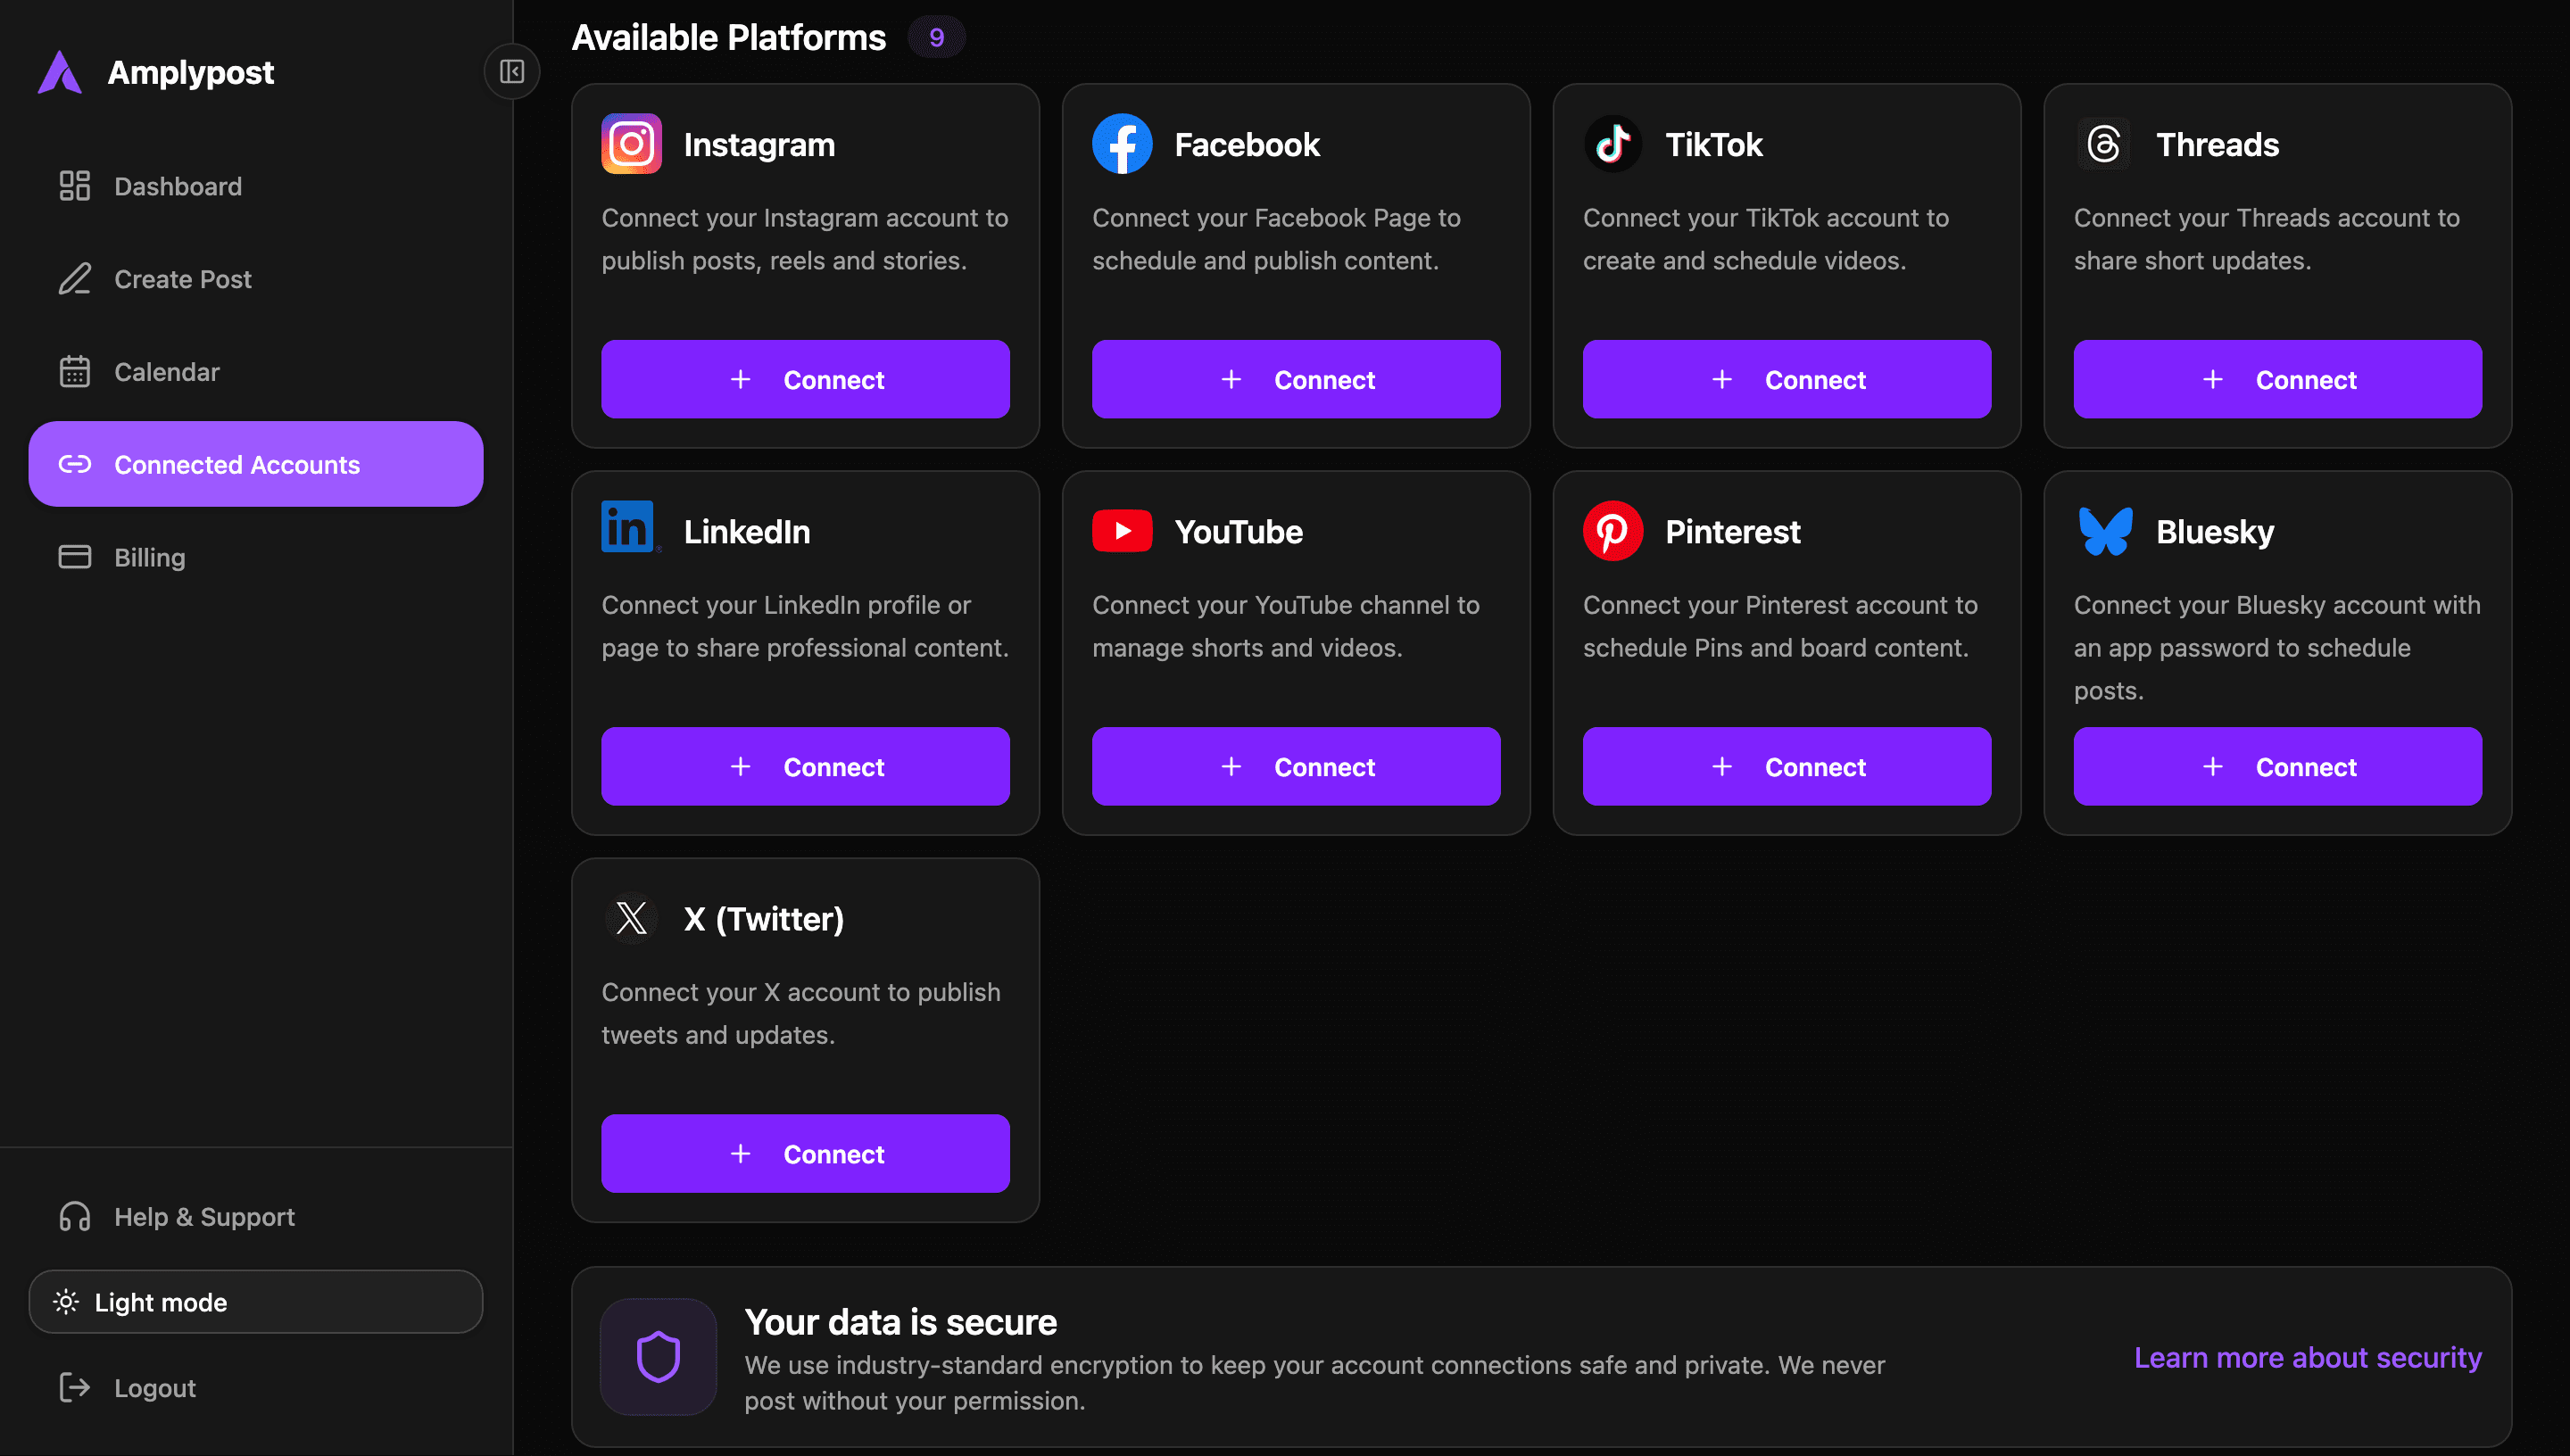This screenshot has width=2570, height=1456.
Task: Click the Amplypost logo icon
Action: coord(59,72)
